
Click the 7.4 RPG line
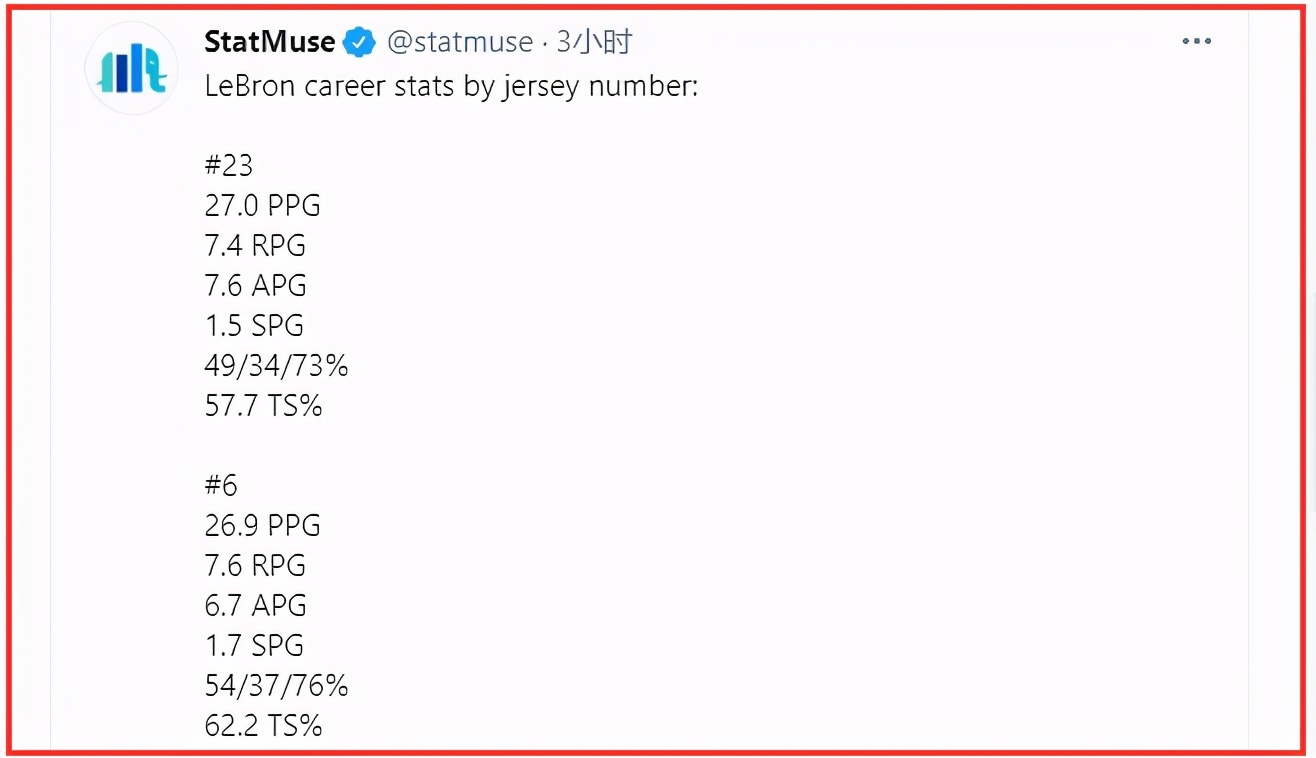[255, 246]
